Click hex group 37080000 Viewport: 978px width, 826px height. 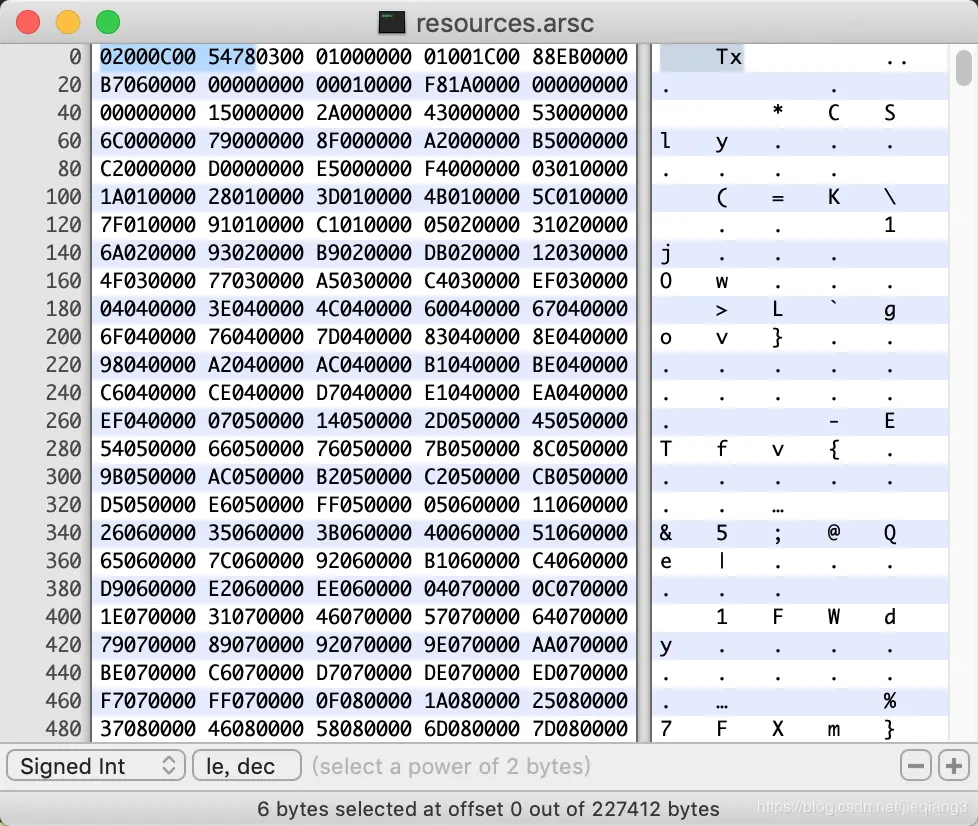[x=148, y=729]
